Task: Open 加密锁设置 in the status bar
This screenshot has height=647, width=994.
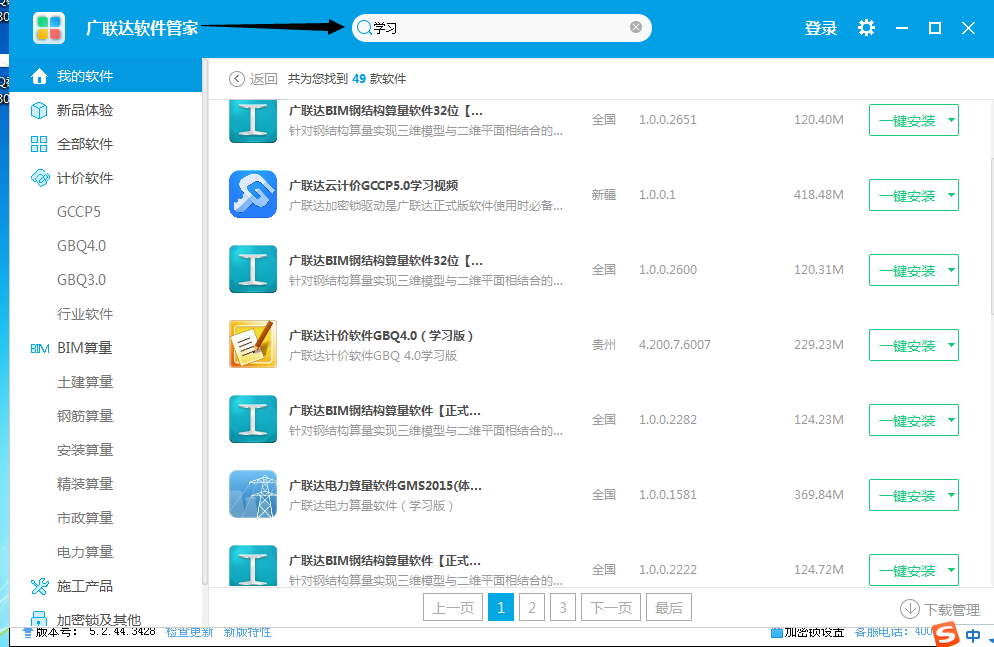Action: [808, 632]
